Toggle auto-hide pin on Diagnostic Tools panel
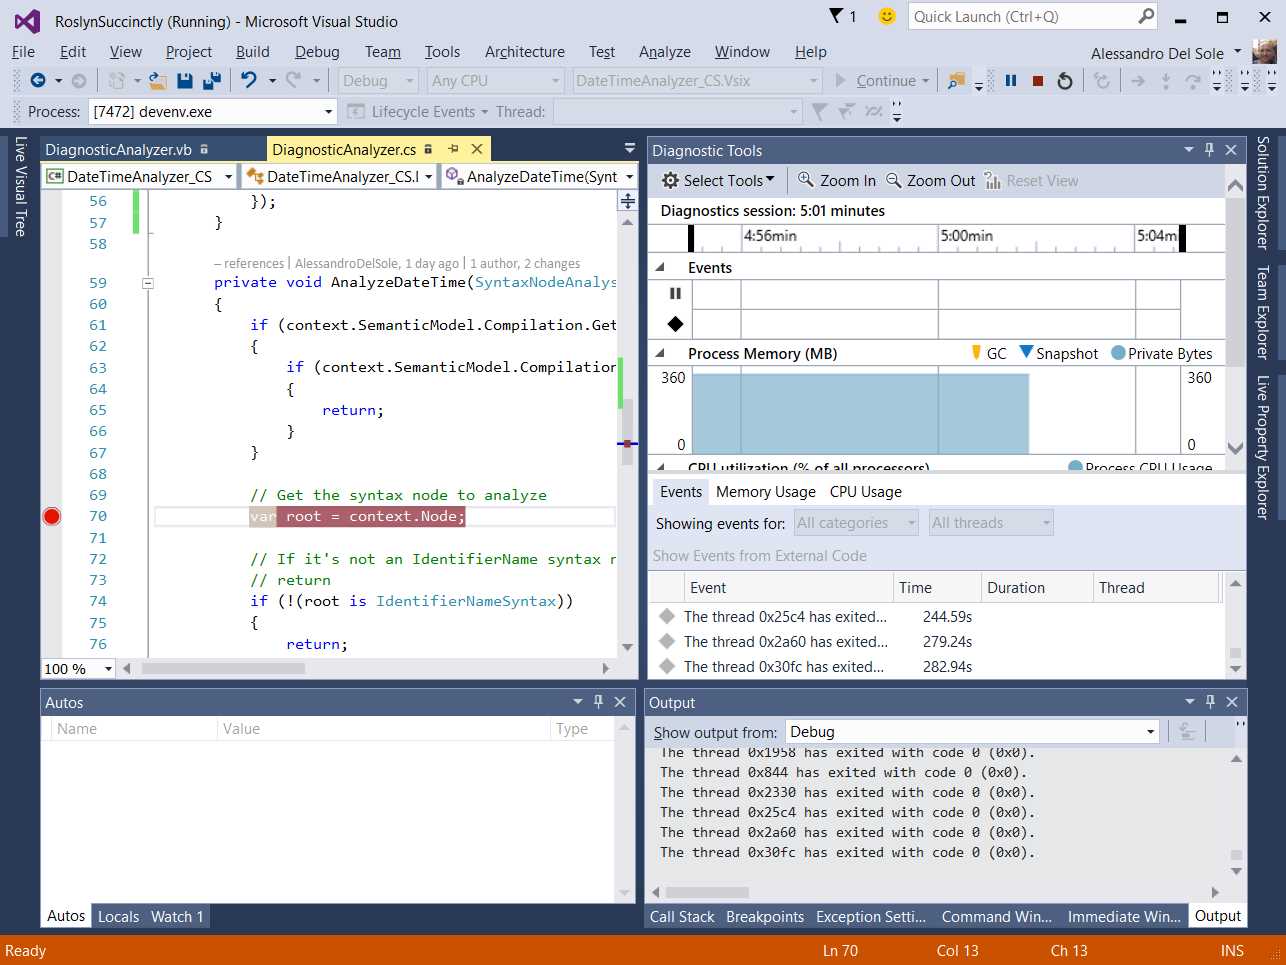This screenshot has width=1286, height=965. [x=1208, y=149]
